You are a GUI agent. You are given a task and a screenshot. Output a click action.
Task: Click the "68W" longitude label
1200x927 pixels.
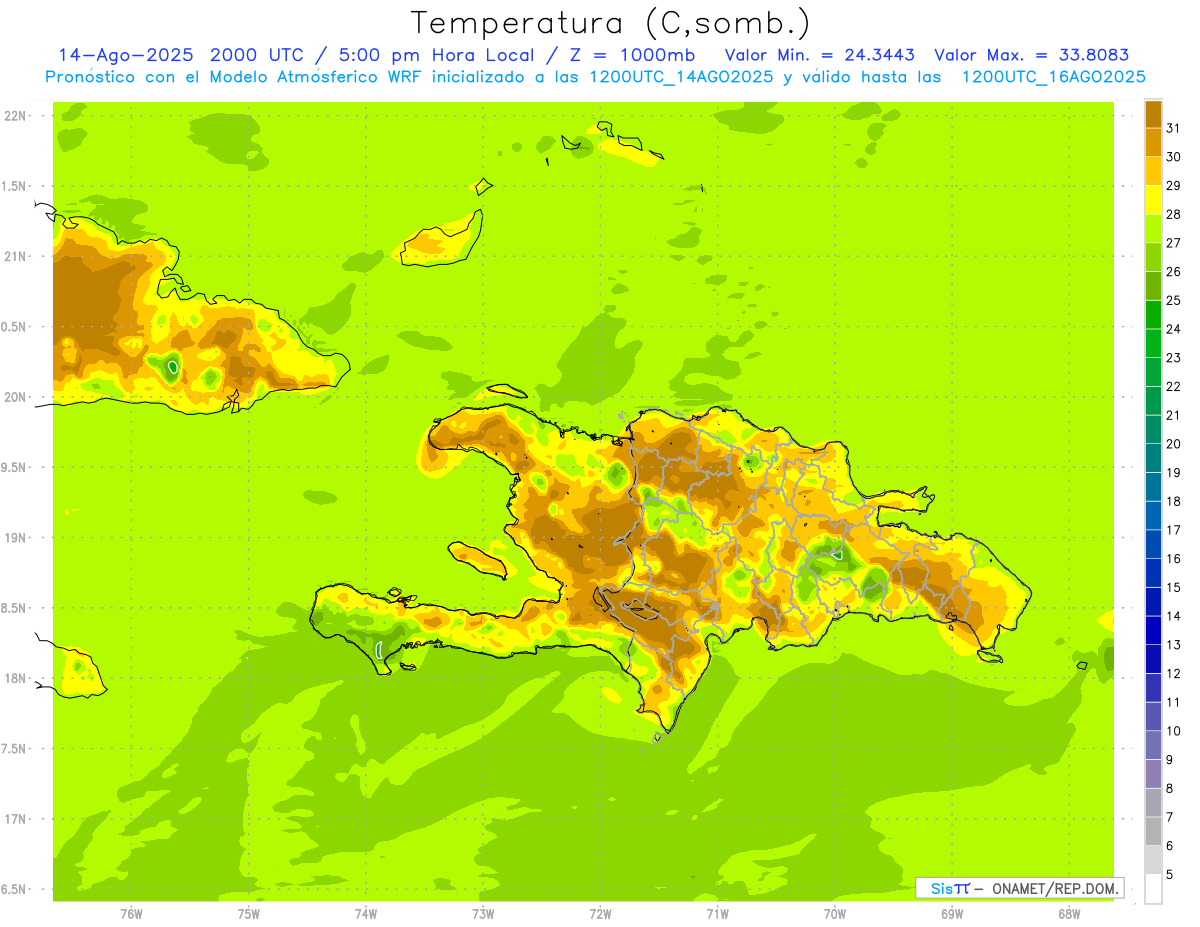(1069, 914)
